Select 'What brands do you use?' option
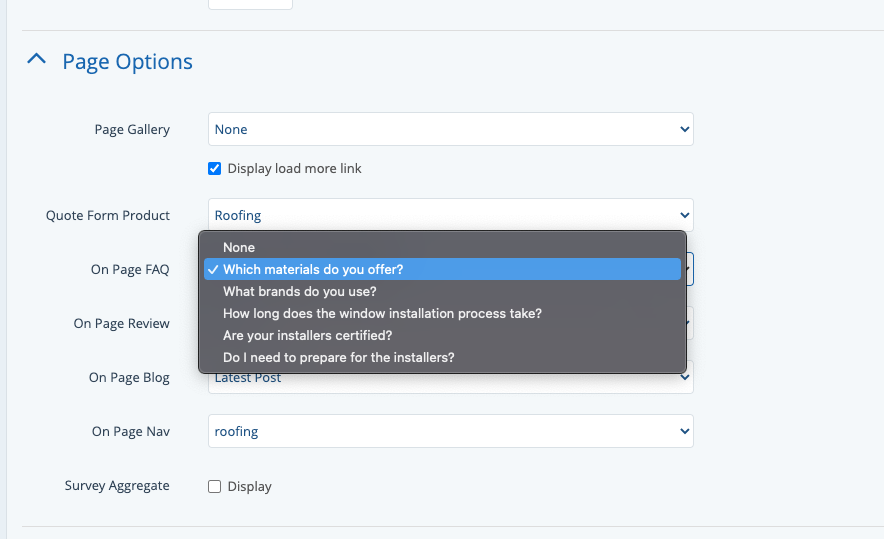This screenshot has width=884, height=539. tap(299, 291)
